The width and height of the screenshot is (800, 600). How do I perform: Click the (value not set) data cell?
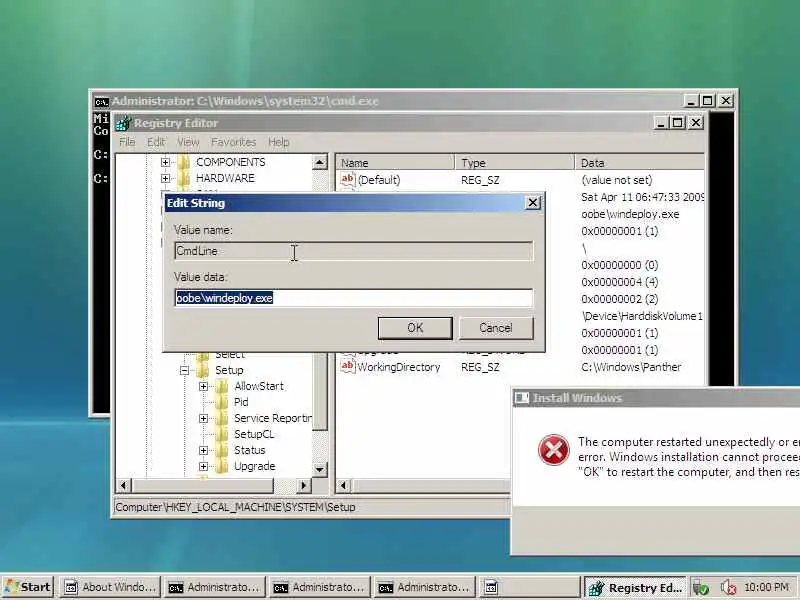[x=616, y=180]
